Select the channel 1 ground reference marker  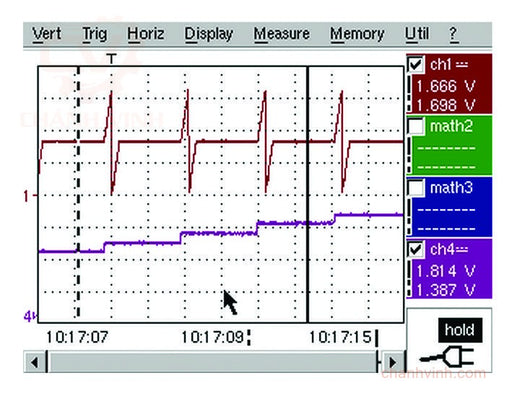29,196
